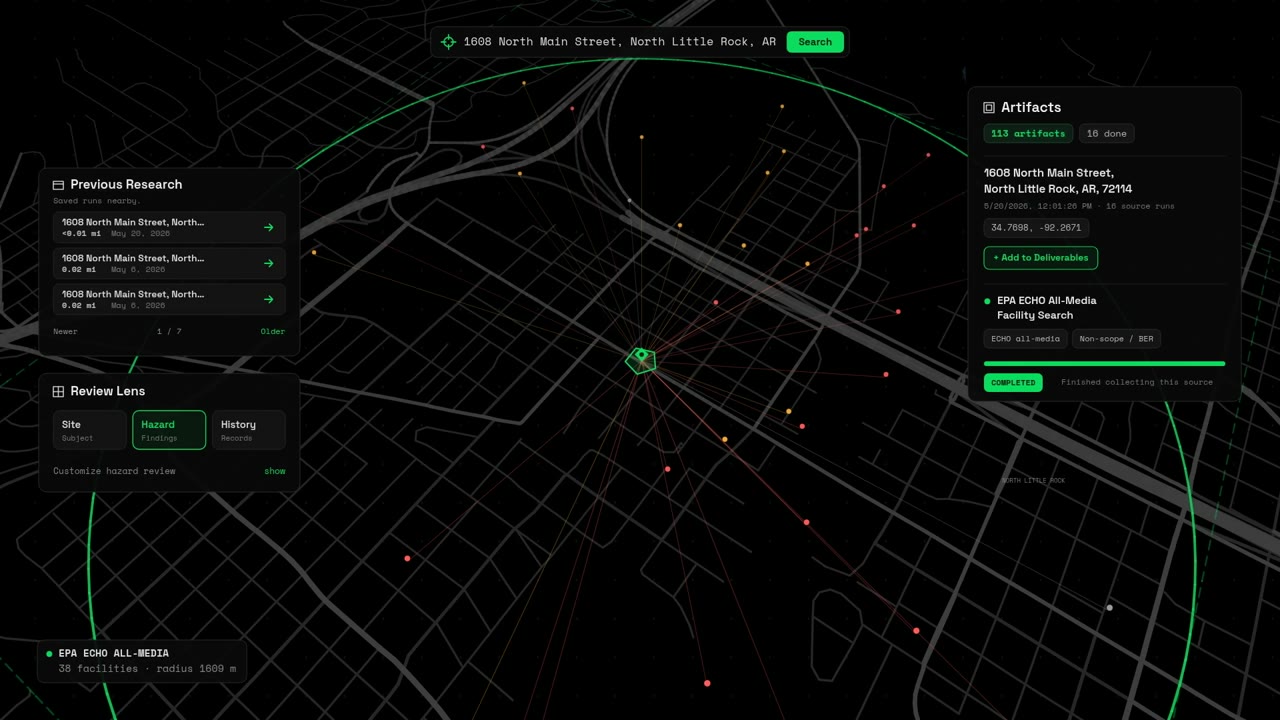This screenshot has width=1280, height=720.
Task: Switch to the 113 artifacts tab
Action: 1028,133
